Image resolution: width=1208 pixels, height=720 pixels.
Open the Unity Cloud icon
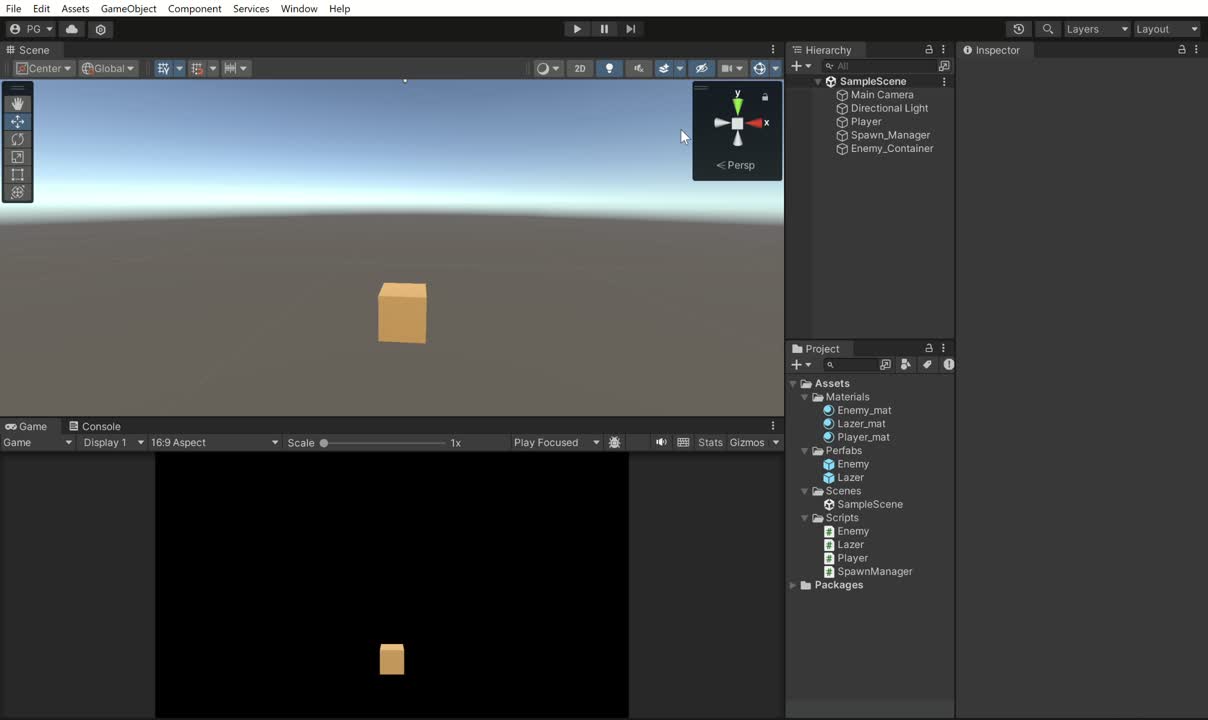(72, 29)
